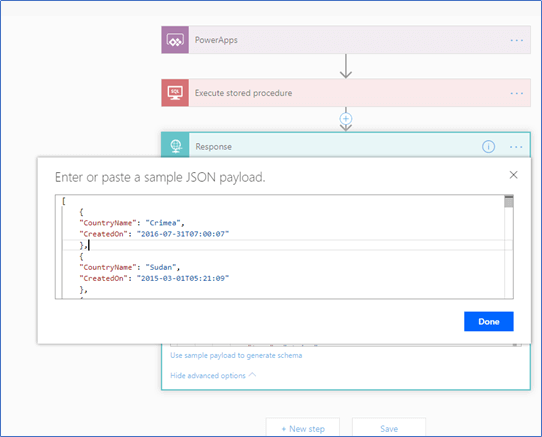Click the teal Response globe icon
542x437 pixels.
[175, 146]
